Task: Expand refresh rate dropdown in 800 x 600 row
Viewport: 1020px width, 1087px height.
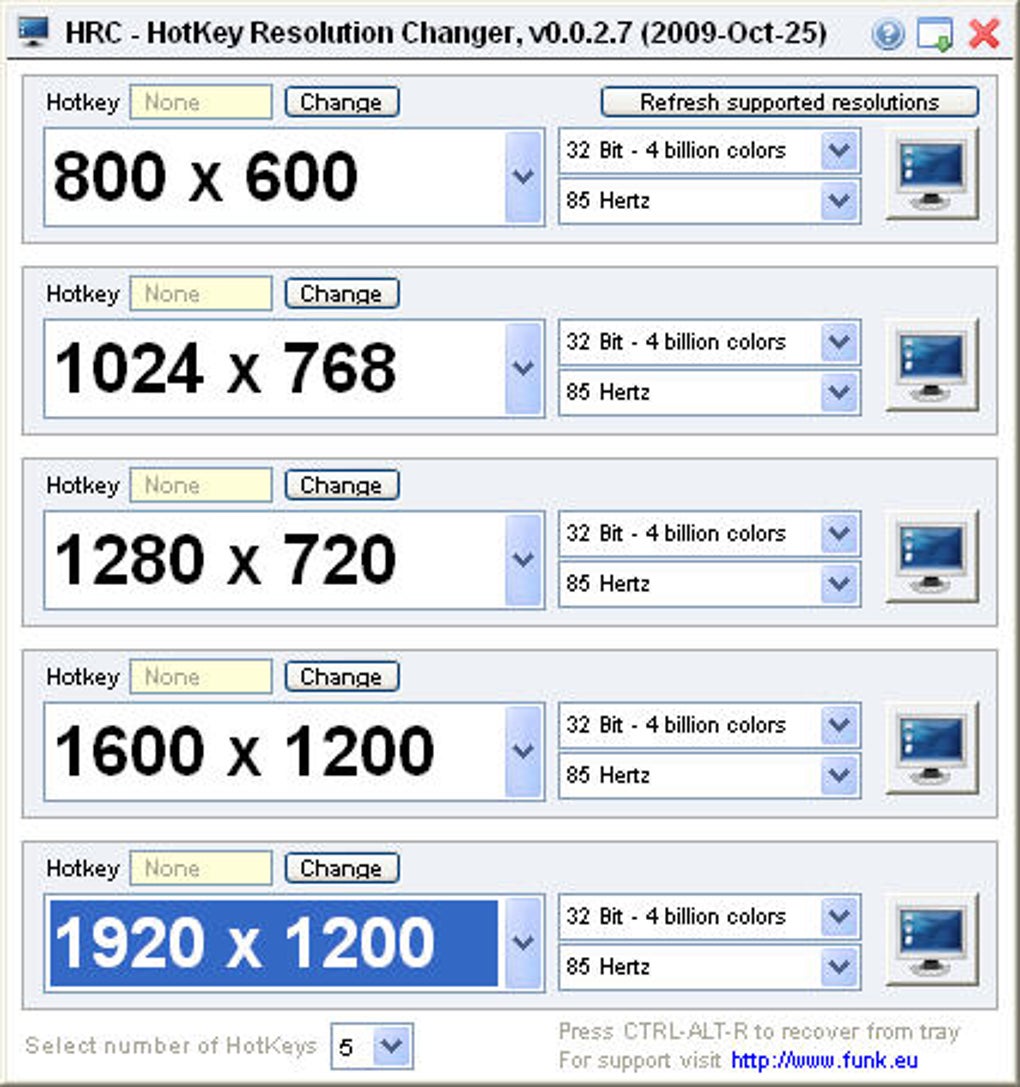Action: point(839,201)
